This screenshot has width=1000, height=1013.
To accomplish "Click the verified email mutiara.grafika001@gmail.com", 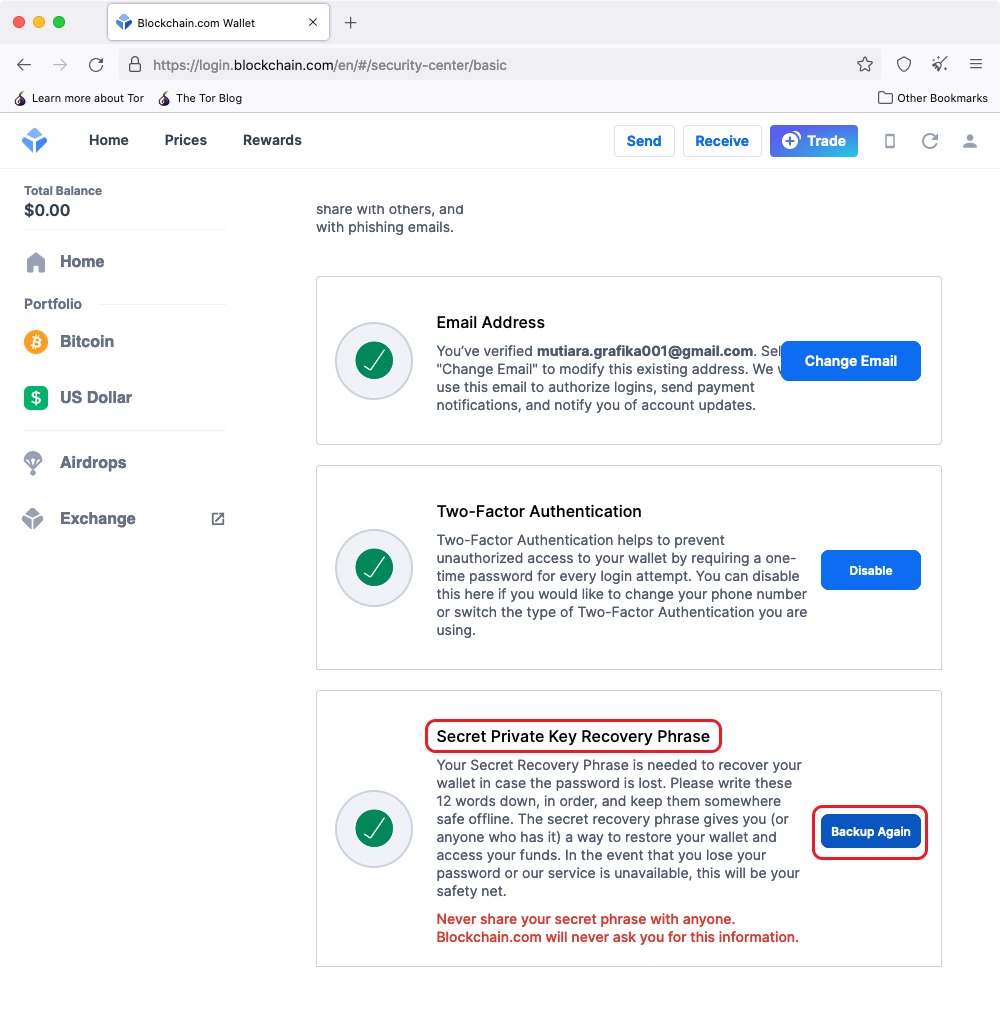I will click(645, 351).
